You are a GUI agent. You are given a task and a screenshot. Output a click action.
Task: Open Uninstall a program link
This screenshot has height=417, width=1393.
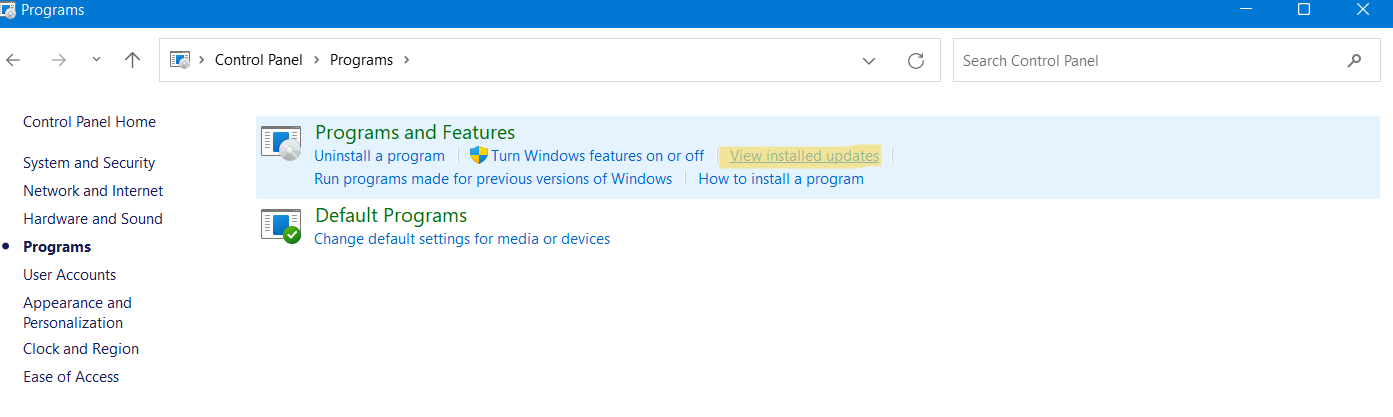coord(379,156)
